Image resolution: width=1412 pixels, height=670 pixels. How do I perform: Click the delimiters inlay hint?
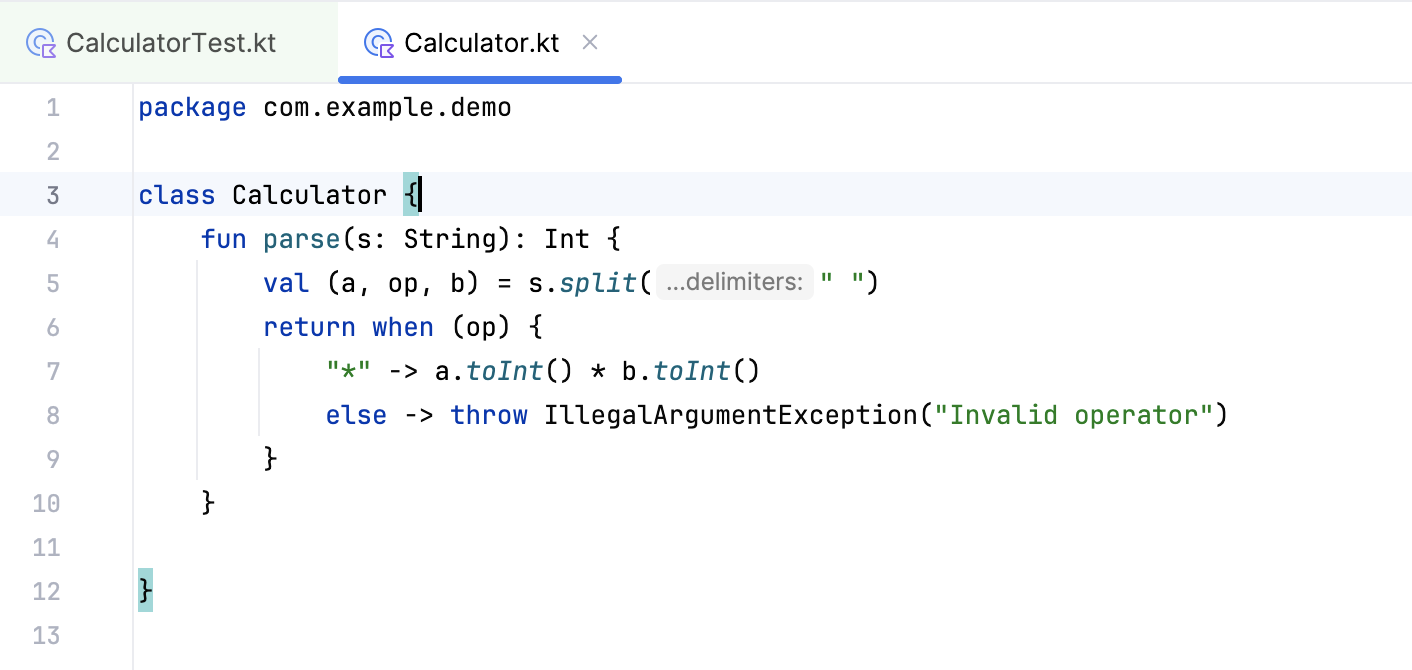coord(735,283)
